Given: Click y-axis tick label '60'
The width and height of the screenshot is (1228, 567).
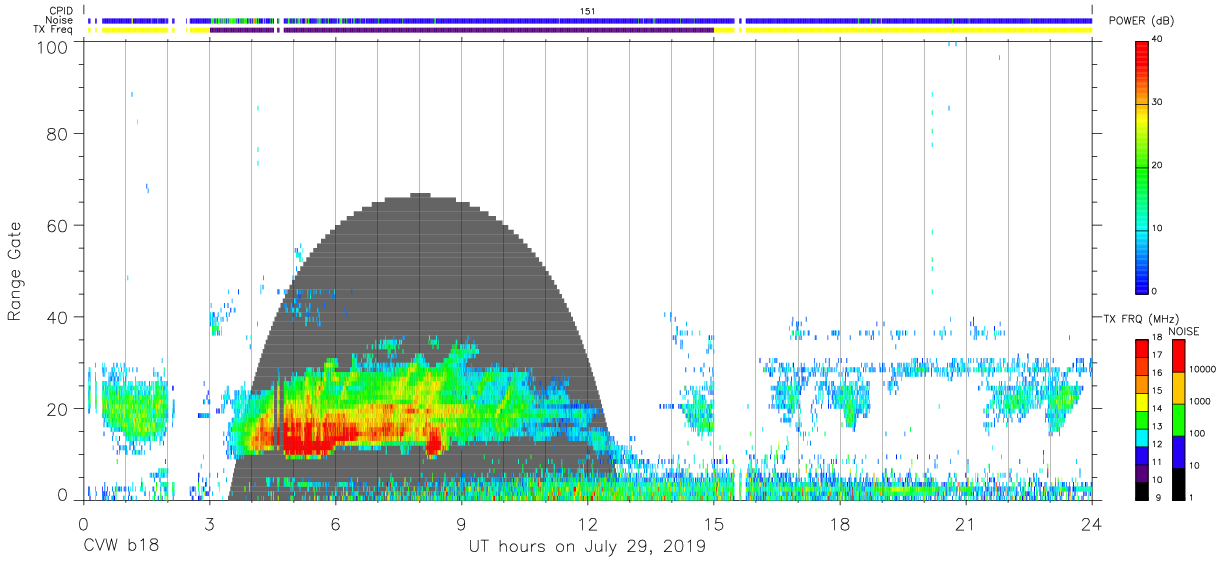Looking at the screenshot, I should click(x=58, y=225).
